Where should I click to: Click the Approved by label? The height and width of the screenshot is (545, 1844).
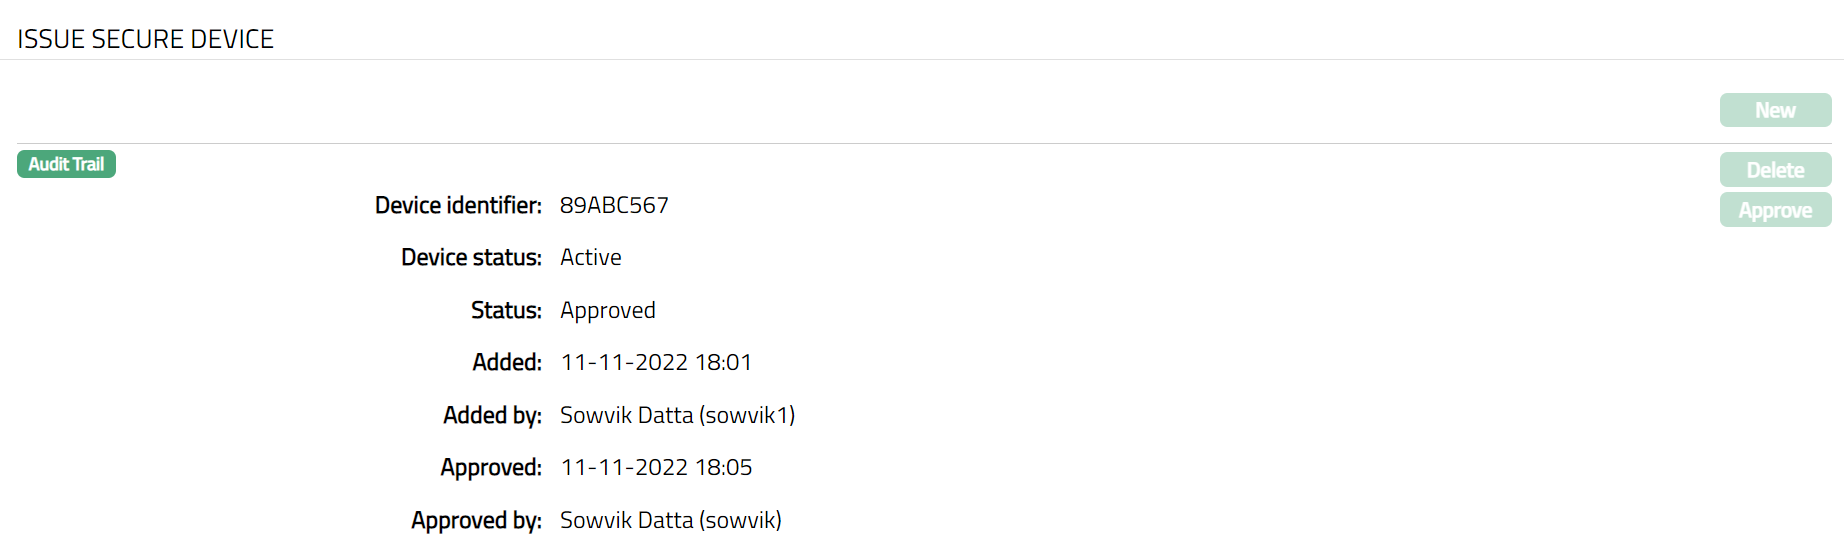[476, 520]
